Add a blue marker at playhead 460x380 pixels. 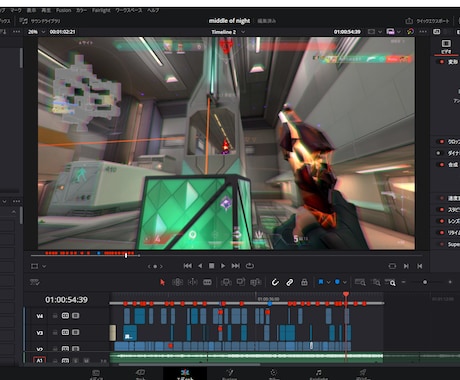(337, 282)
